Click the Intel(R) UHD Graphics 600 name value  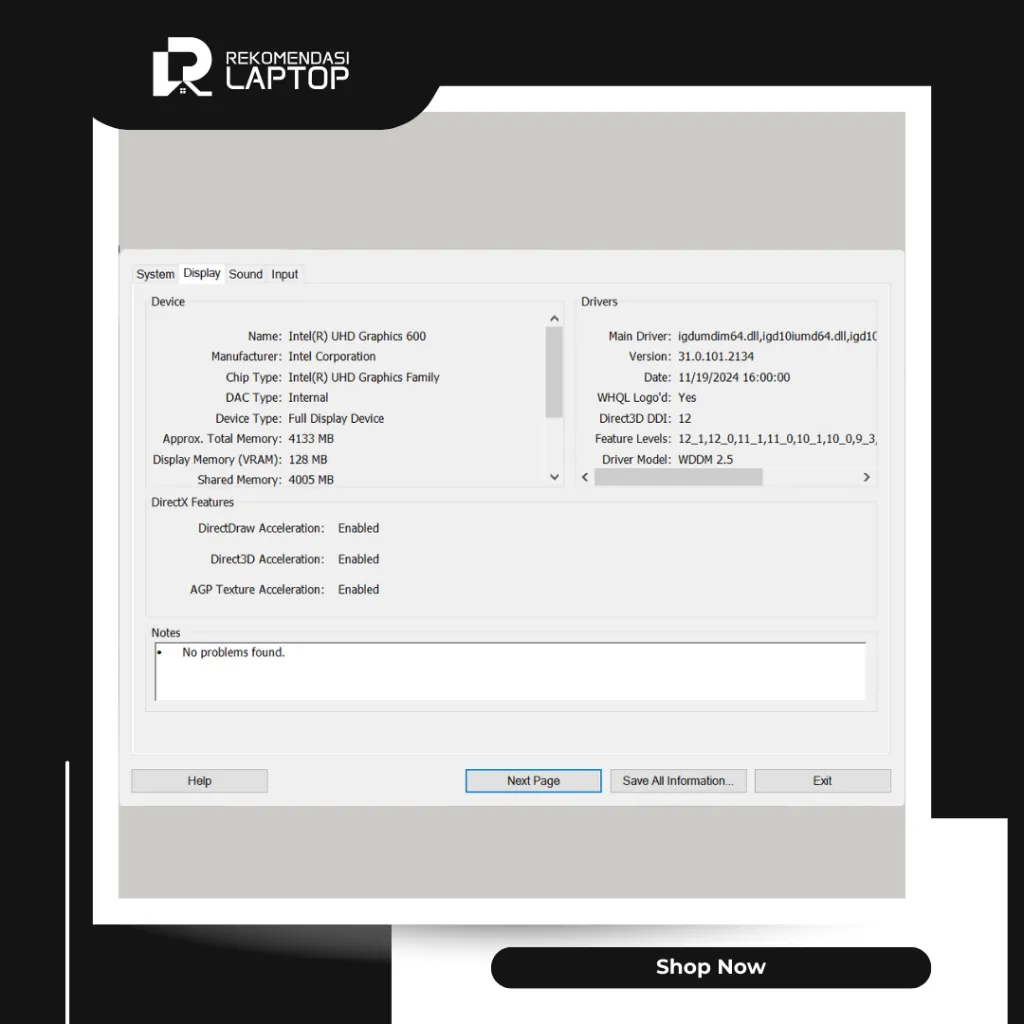coord(356,336)
